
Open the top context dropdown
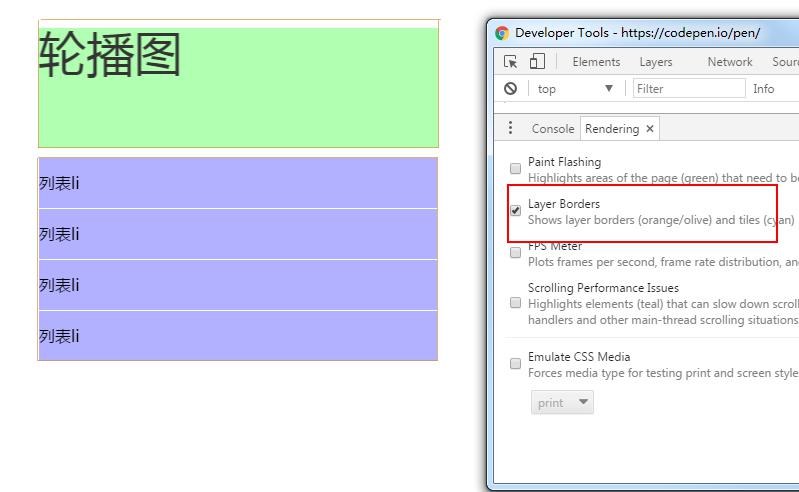coord(574,89)
